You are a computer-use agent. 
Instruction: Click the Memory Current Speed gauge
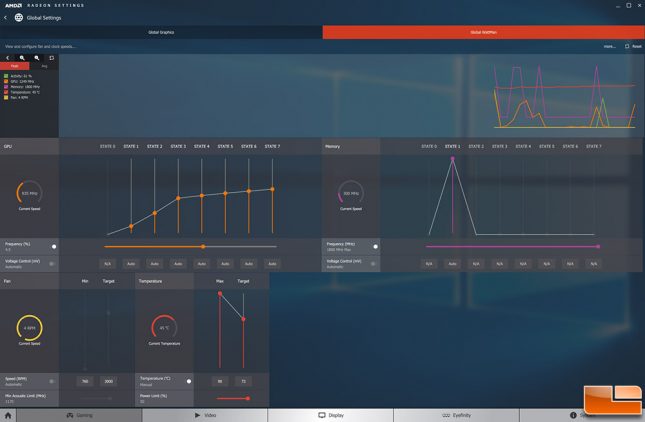(x=351, y=193)
